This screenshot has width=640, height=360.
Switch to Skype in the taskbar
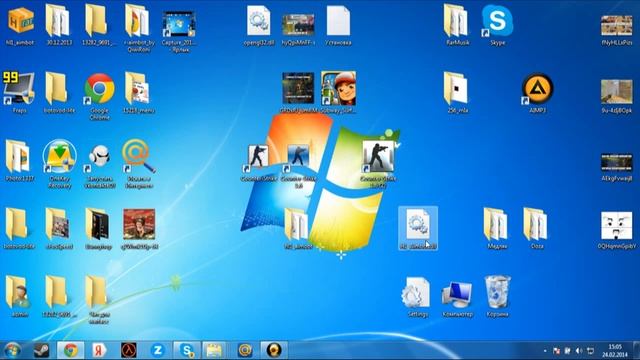click(187, 351)
